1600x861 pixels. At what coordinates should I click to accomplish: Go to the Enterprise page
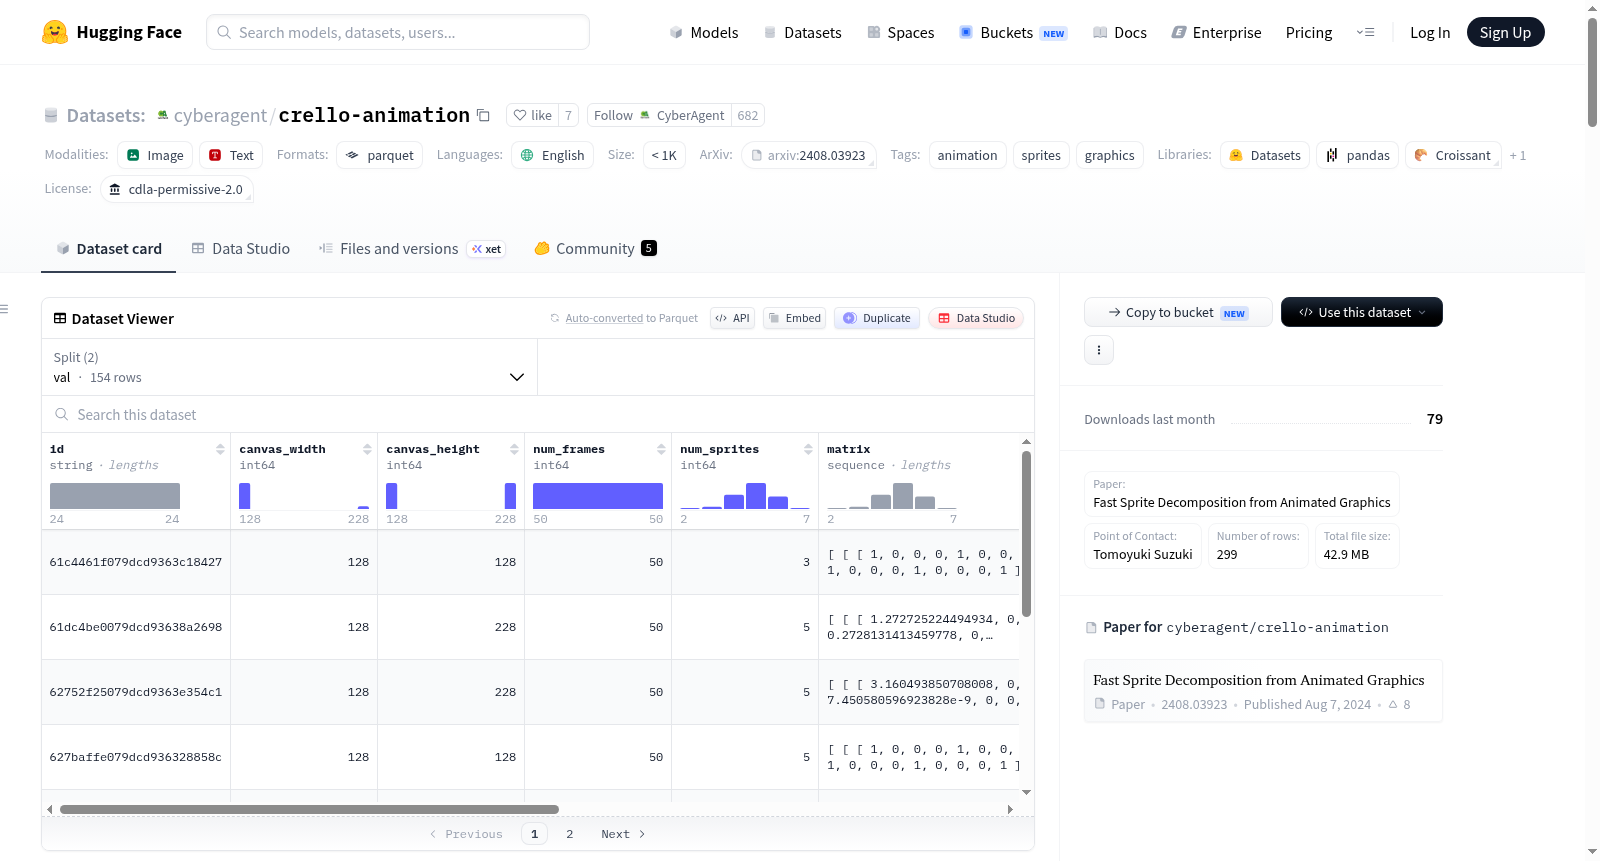coord(1217,32)
